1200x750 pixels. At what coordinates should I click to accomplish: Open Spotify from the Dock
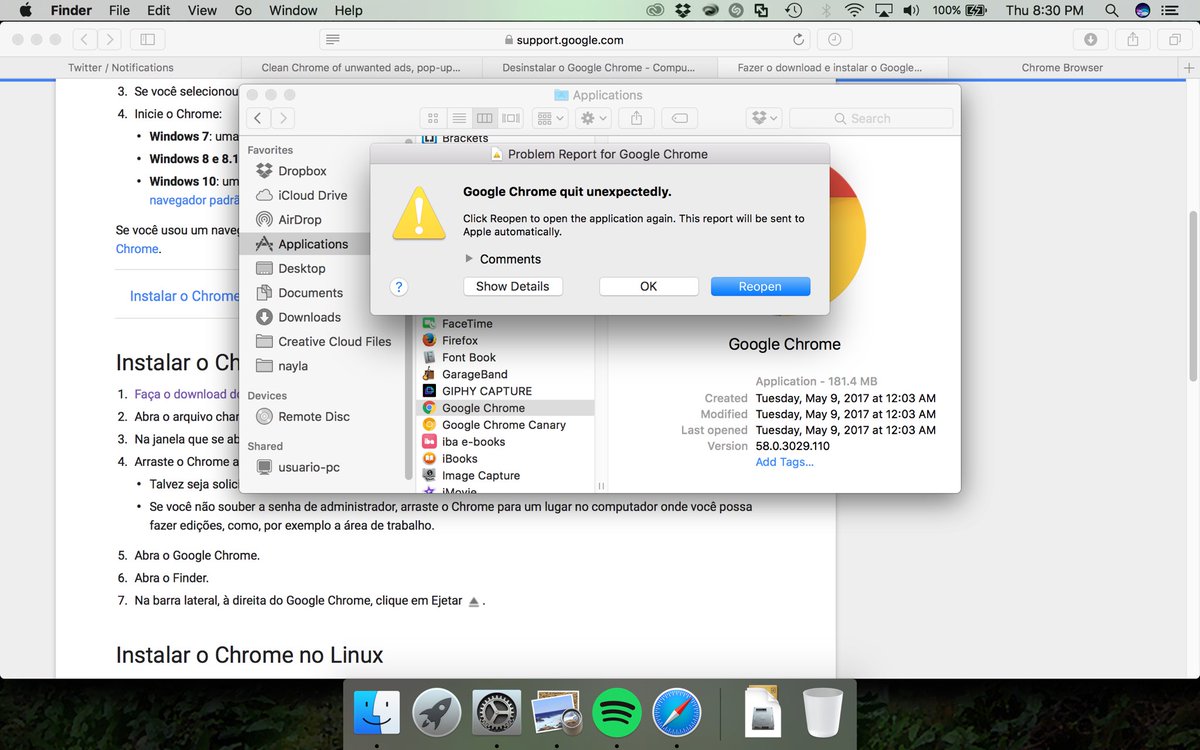617,712
